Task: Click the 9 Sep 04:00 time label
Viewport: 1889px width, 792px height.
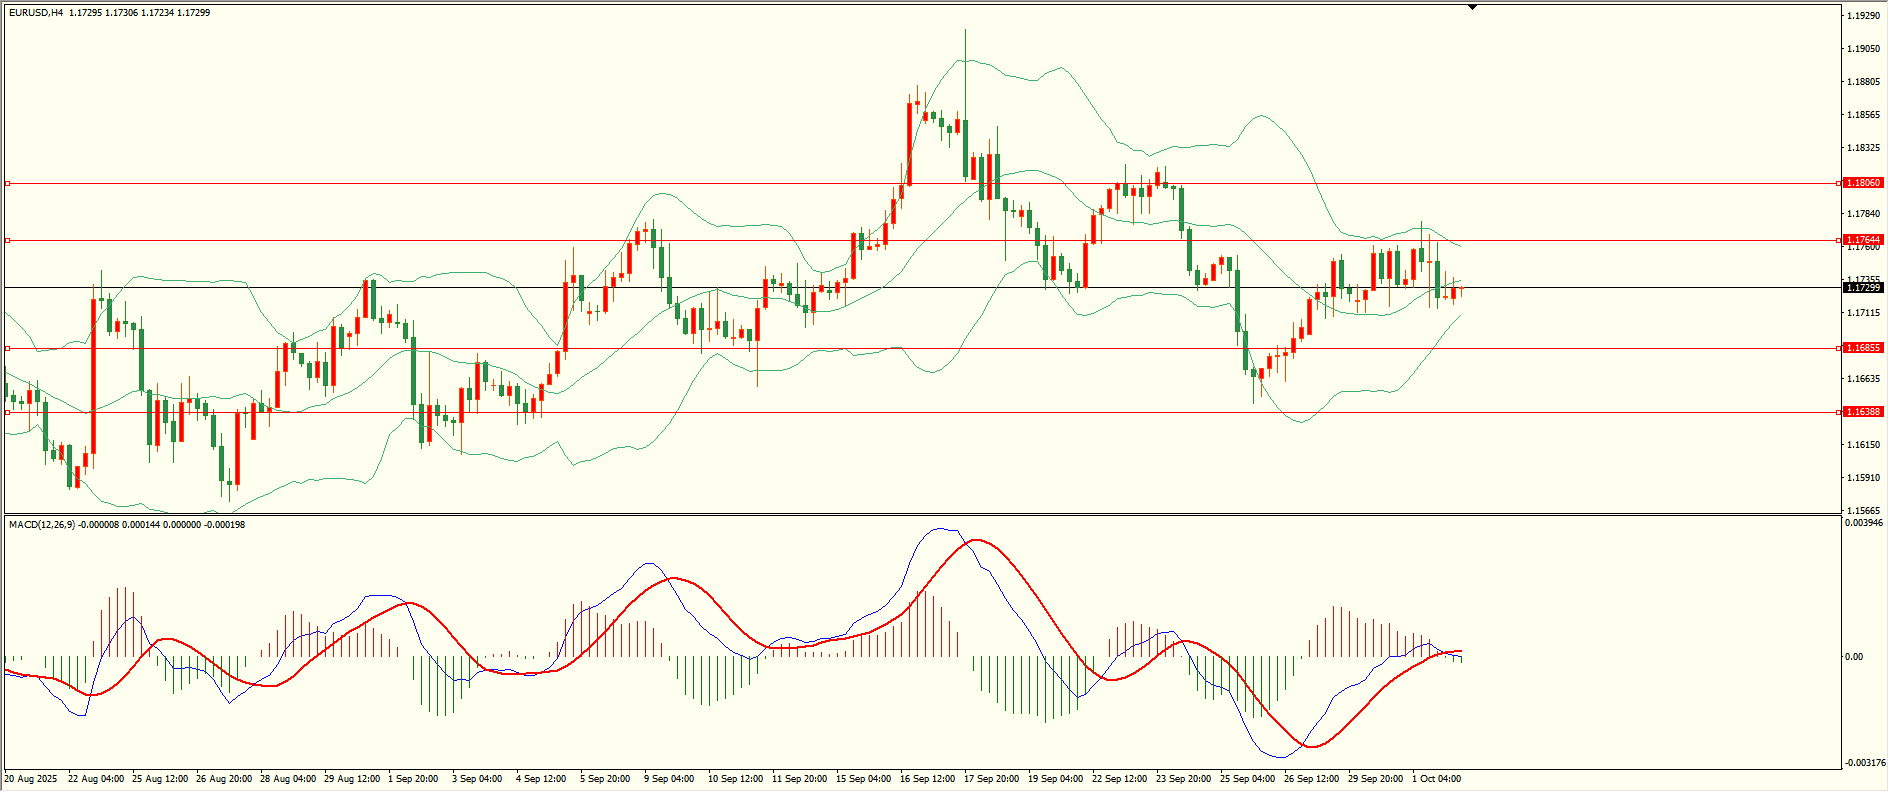Action: [669, 778]
